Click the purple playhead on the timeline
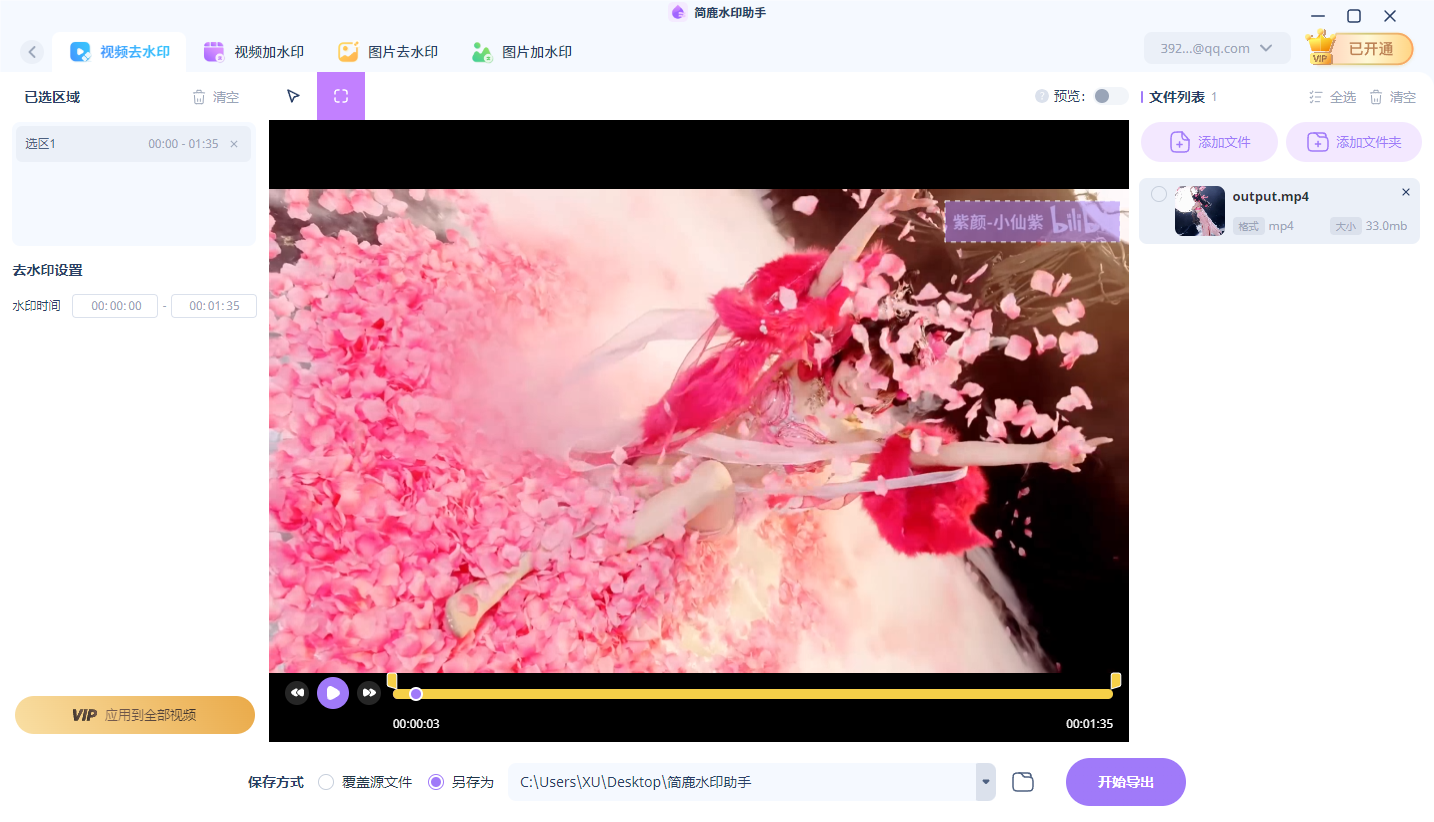 [416, 694]
